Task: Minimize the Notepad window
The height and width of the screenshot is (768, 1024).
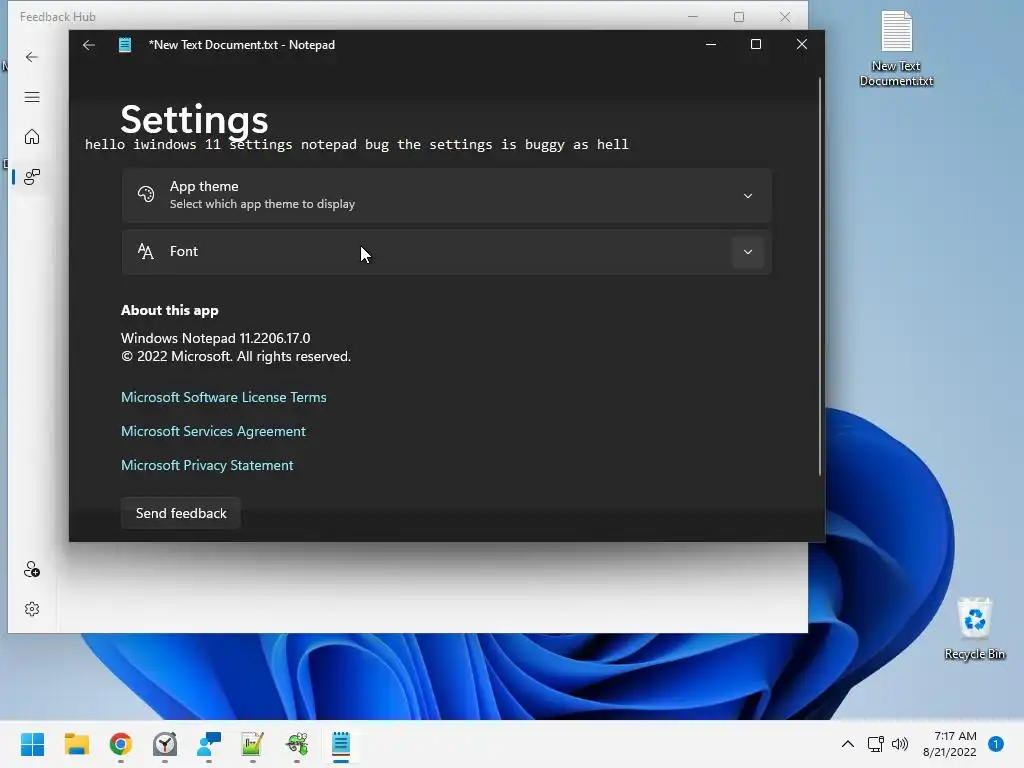Action: [711, 44]
